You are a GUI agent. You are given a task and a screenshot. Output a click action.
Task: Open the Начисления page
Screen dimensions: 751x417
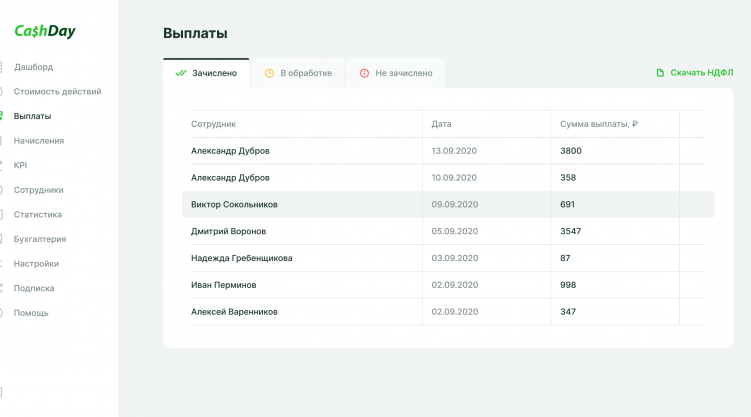coord(39,141)
